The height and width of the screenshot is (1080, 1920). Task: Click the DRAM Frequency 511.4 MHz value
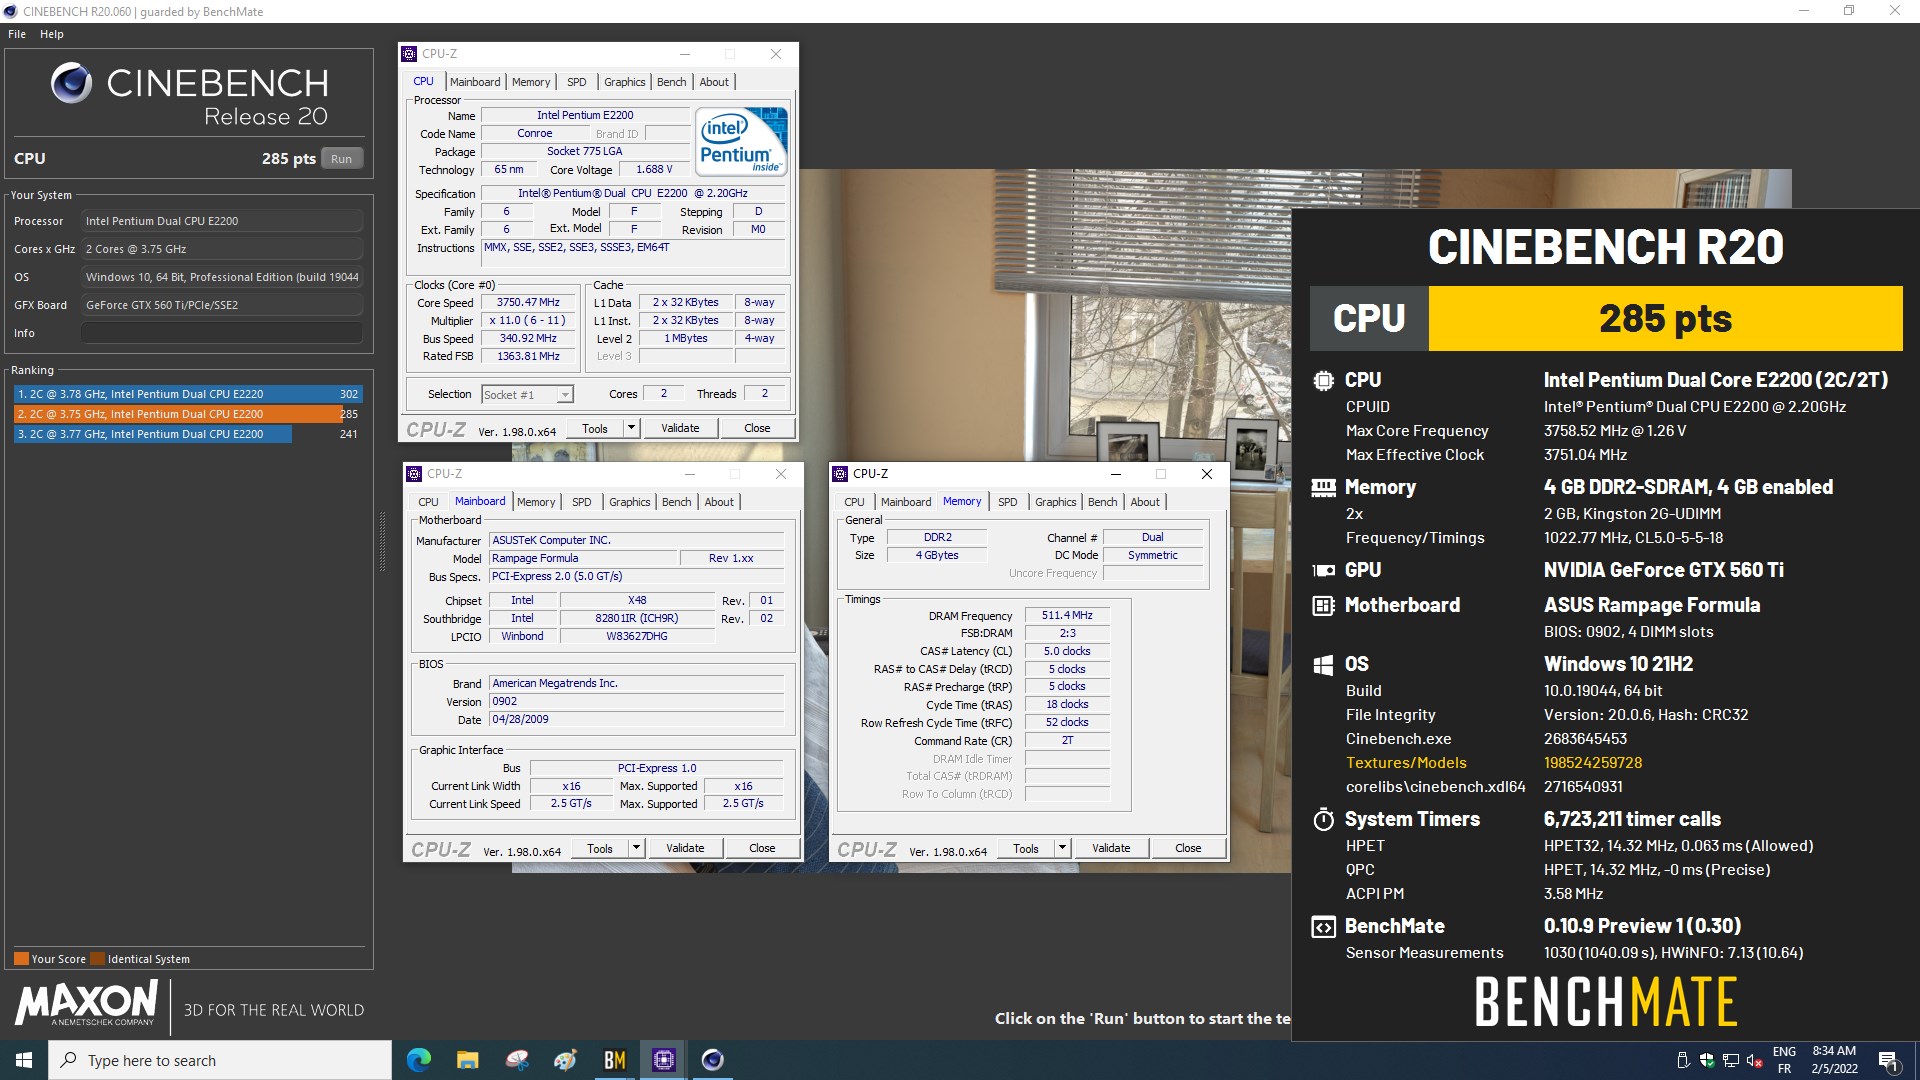pos(1067,615)
